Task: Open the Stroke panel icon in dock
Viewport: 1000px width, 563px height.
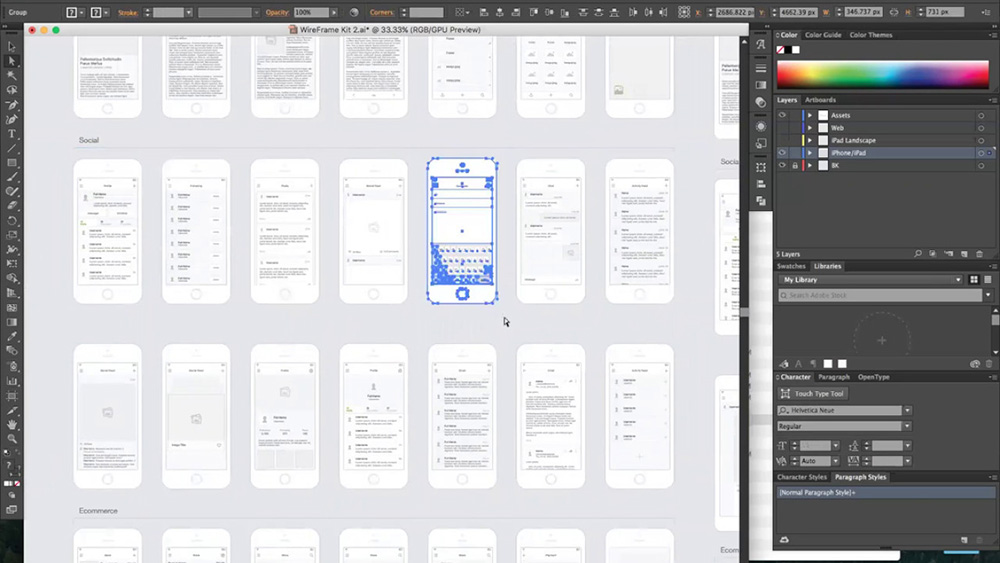Action: pyautogui.click(x=761, y=68)
